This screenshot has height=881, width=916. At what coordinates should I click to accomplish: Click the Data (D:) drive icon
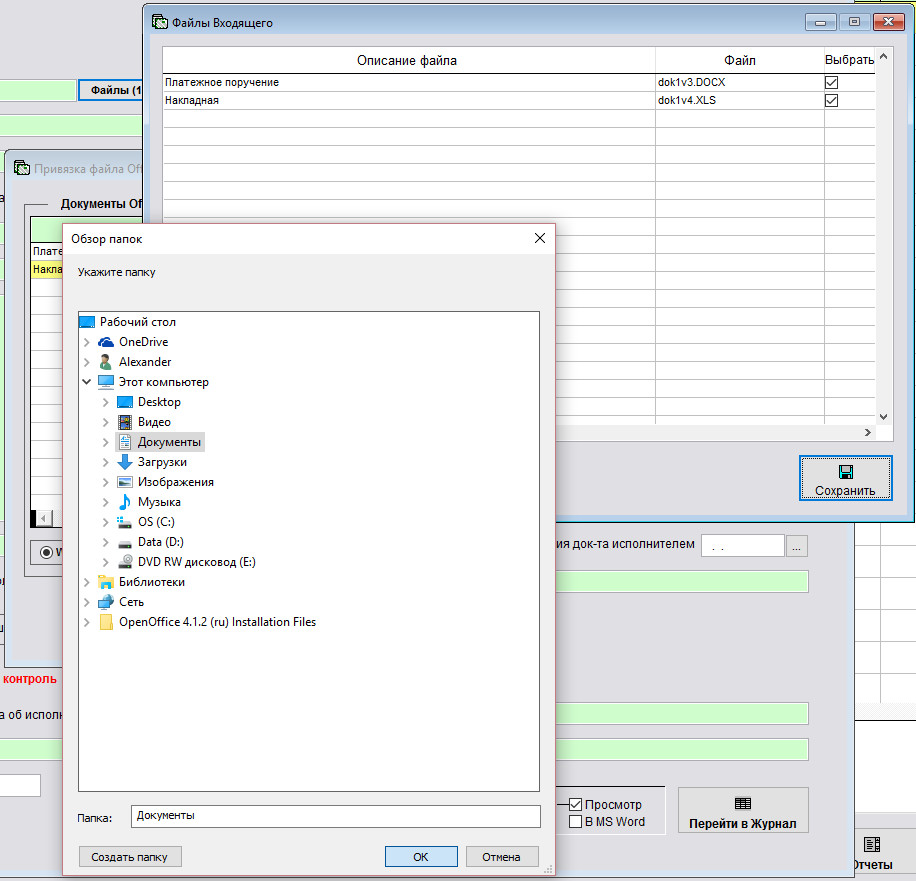[x=124, y=543]
